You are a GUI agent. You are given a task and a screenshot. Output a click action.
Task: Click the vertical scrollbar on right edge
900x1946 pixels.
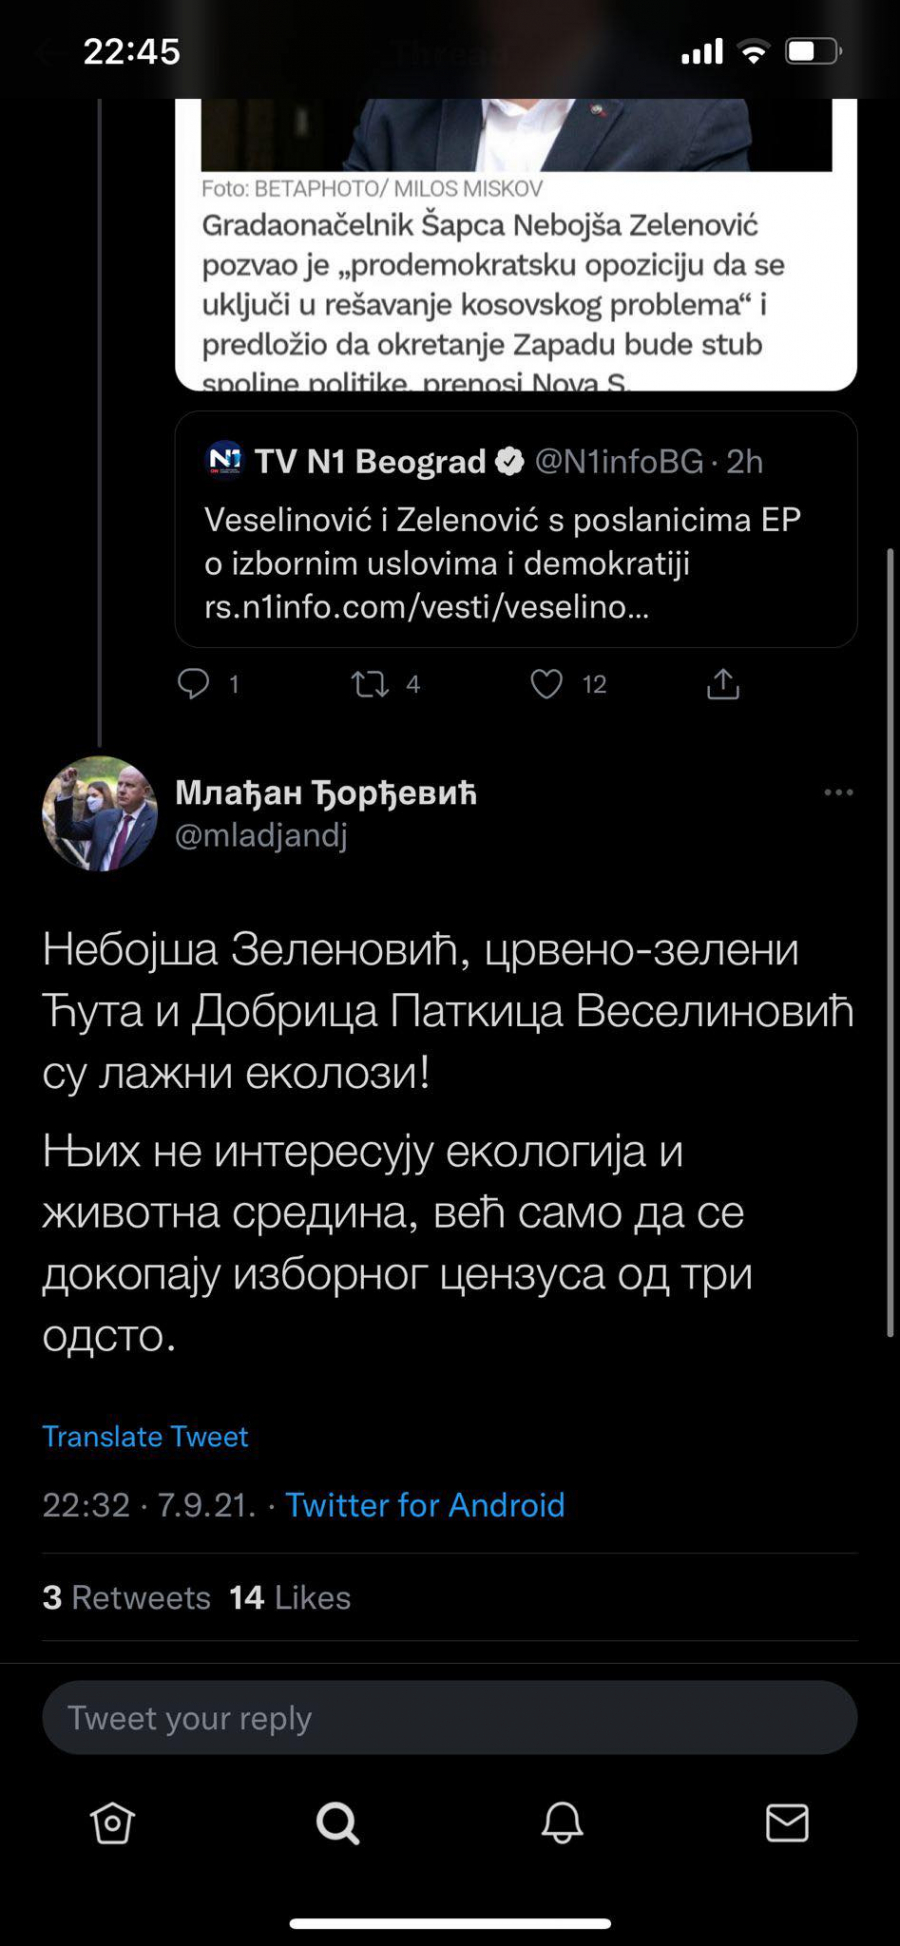click(889, 940)
